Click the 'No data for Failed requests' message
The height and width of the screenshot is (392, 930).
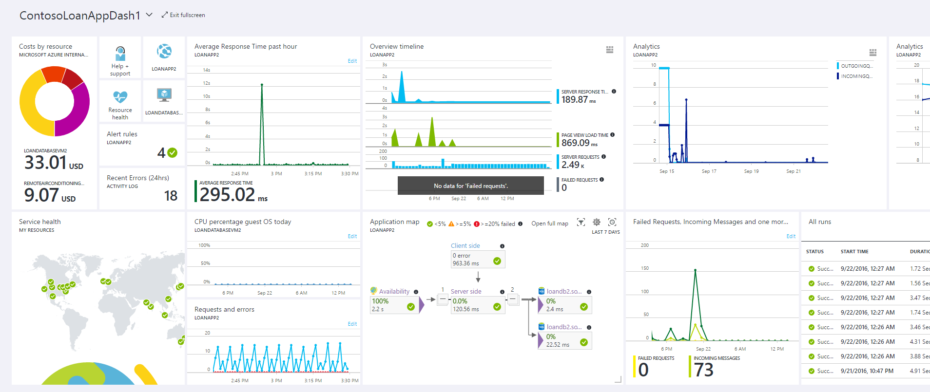(x=470, y=186)
